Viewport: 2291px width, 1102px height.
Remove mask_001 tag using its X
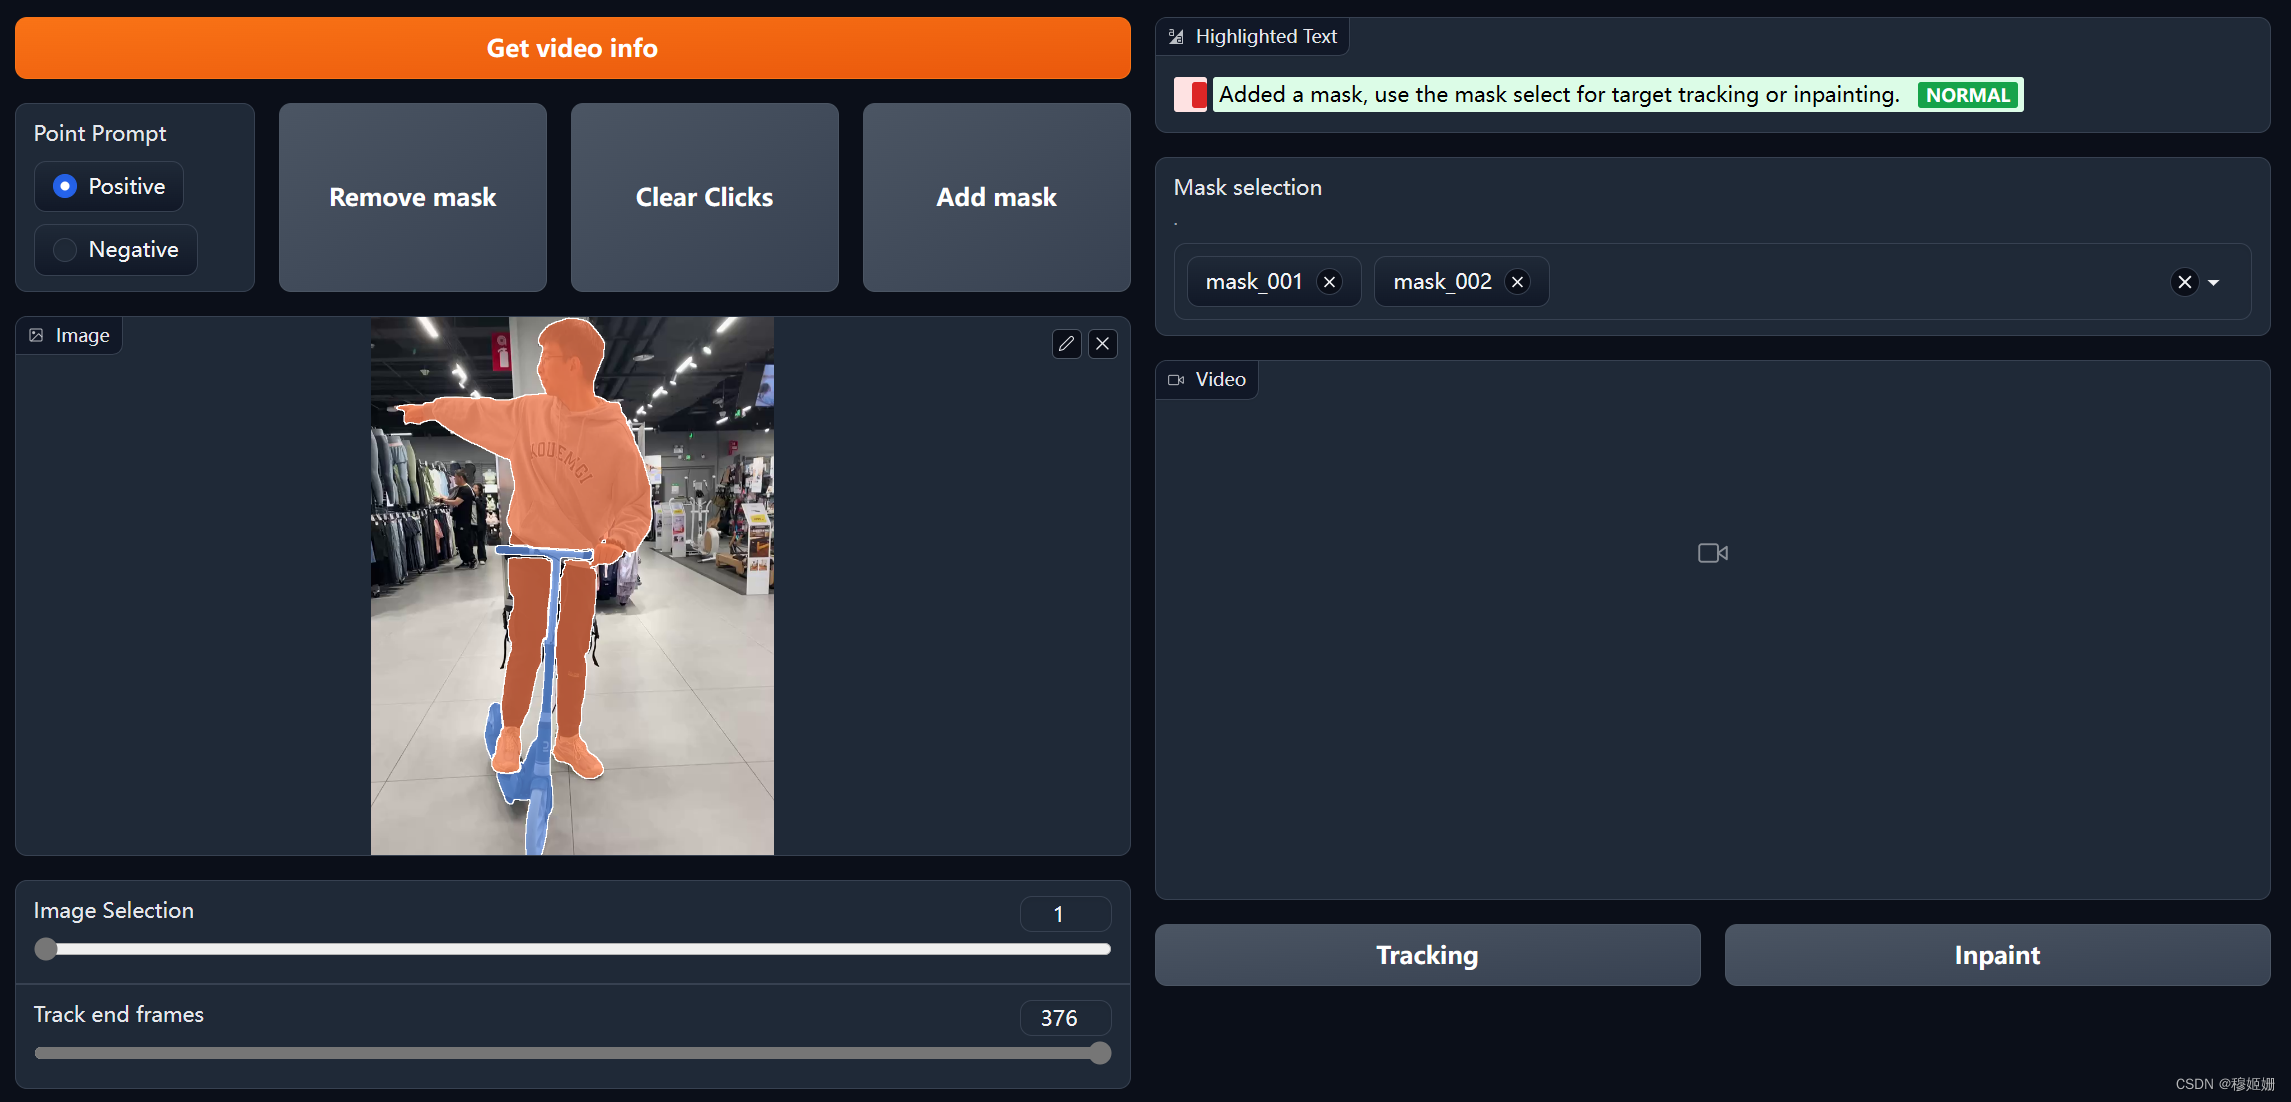(1329, 282)
